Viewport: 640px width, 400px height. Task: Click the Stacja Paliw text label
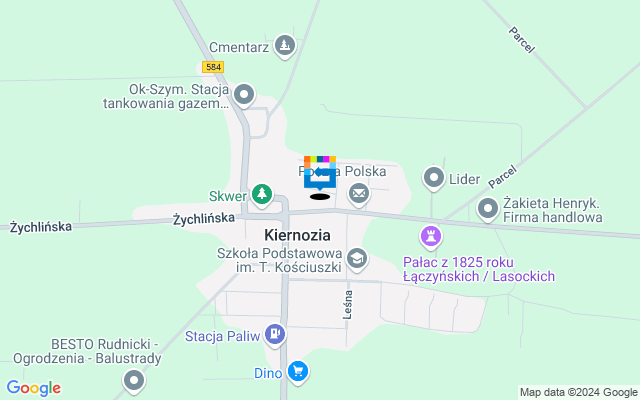222,337
